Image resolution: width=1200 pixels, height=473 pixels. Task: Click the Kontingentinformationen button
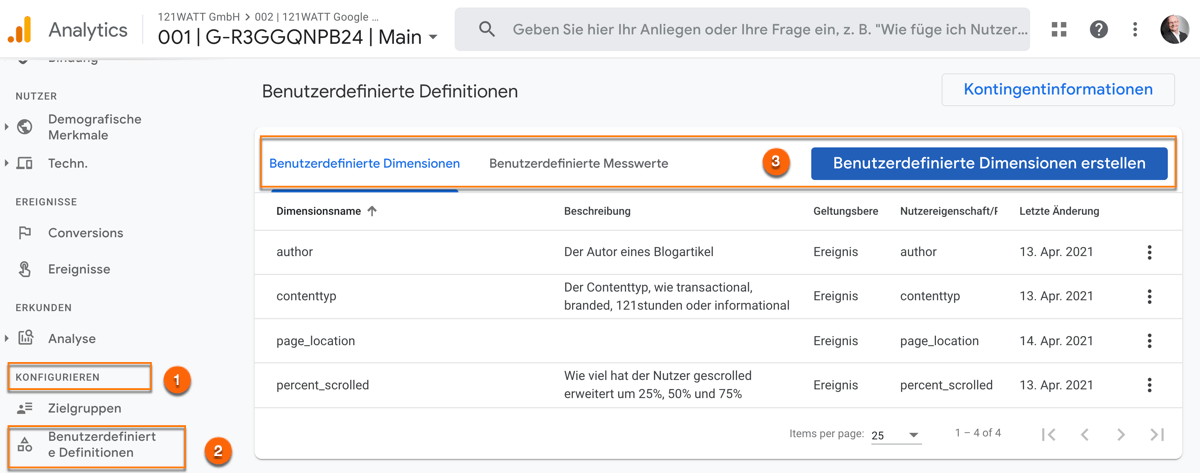pos(1058,90)
